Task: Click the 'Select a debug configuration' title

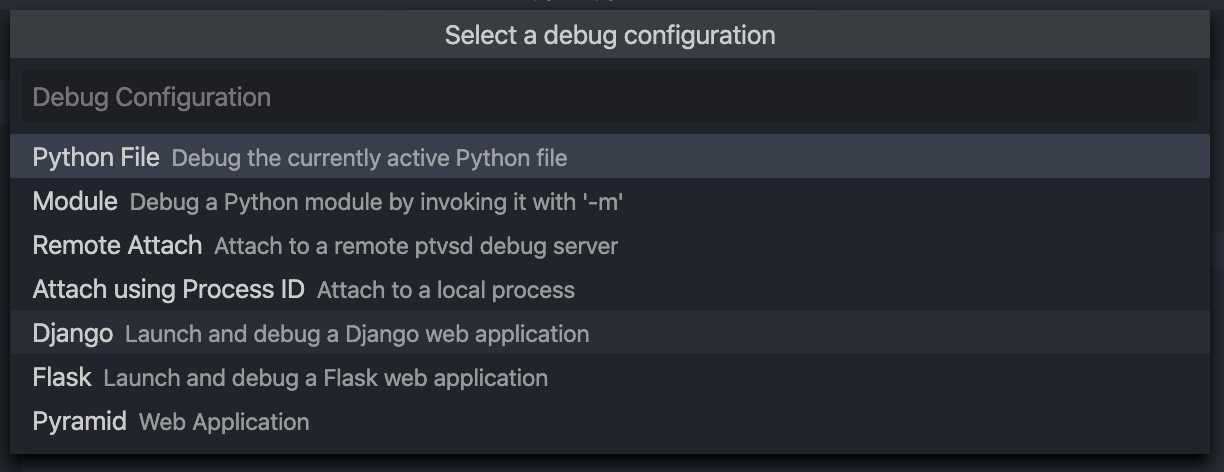Action: tap(610, 35)
